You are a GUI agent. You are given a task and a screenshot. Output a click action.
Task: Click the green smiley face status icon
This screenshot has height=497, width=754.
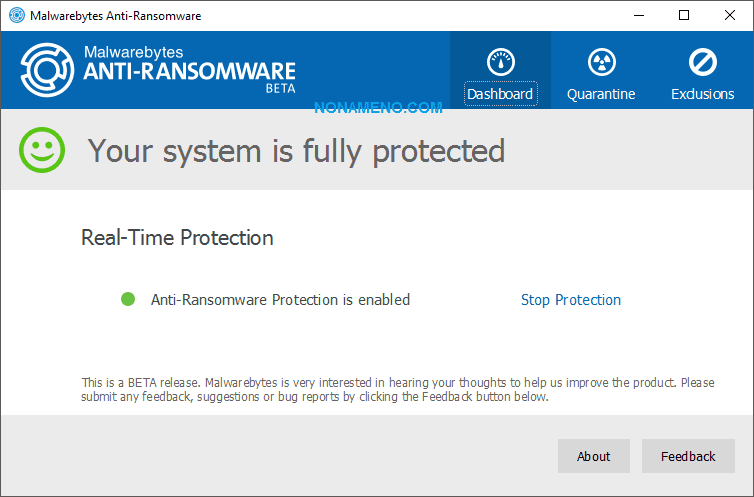click(x=42, y=150)
